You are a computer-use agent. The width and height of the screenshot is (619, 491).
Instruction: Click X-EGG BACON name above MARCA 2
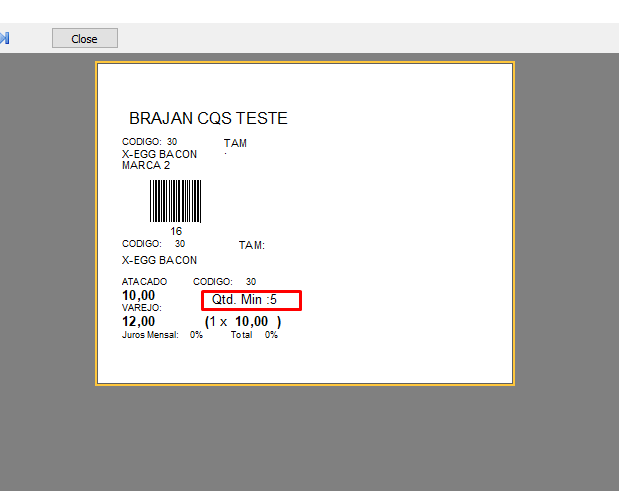tap(159, 154)
